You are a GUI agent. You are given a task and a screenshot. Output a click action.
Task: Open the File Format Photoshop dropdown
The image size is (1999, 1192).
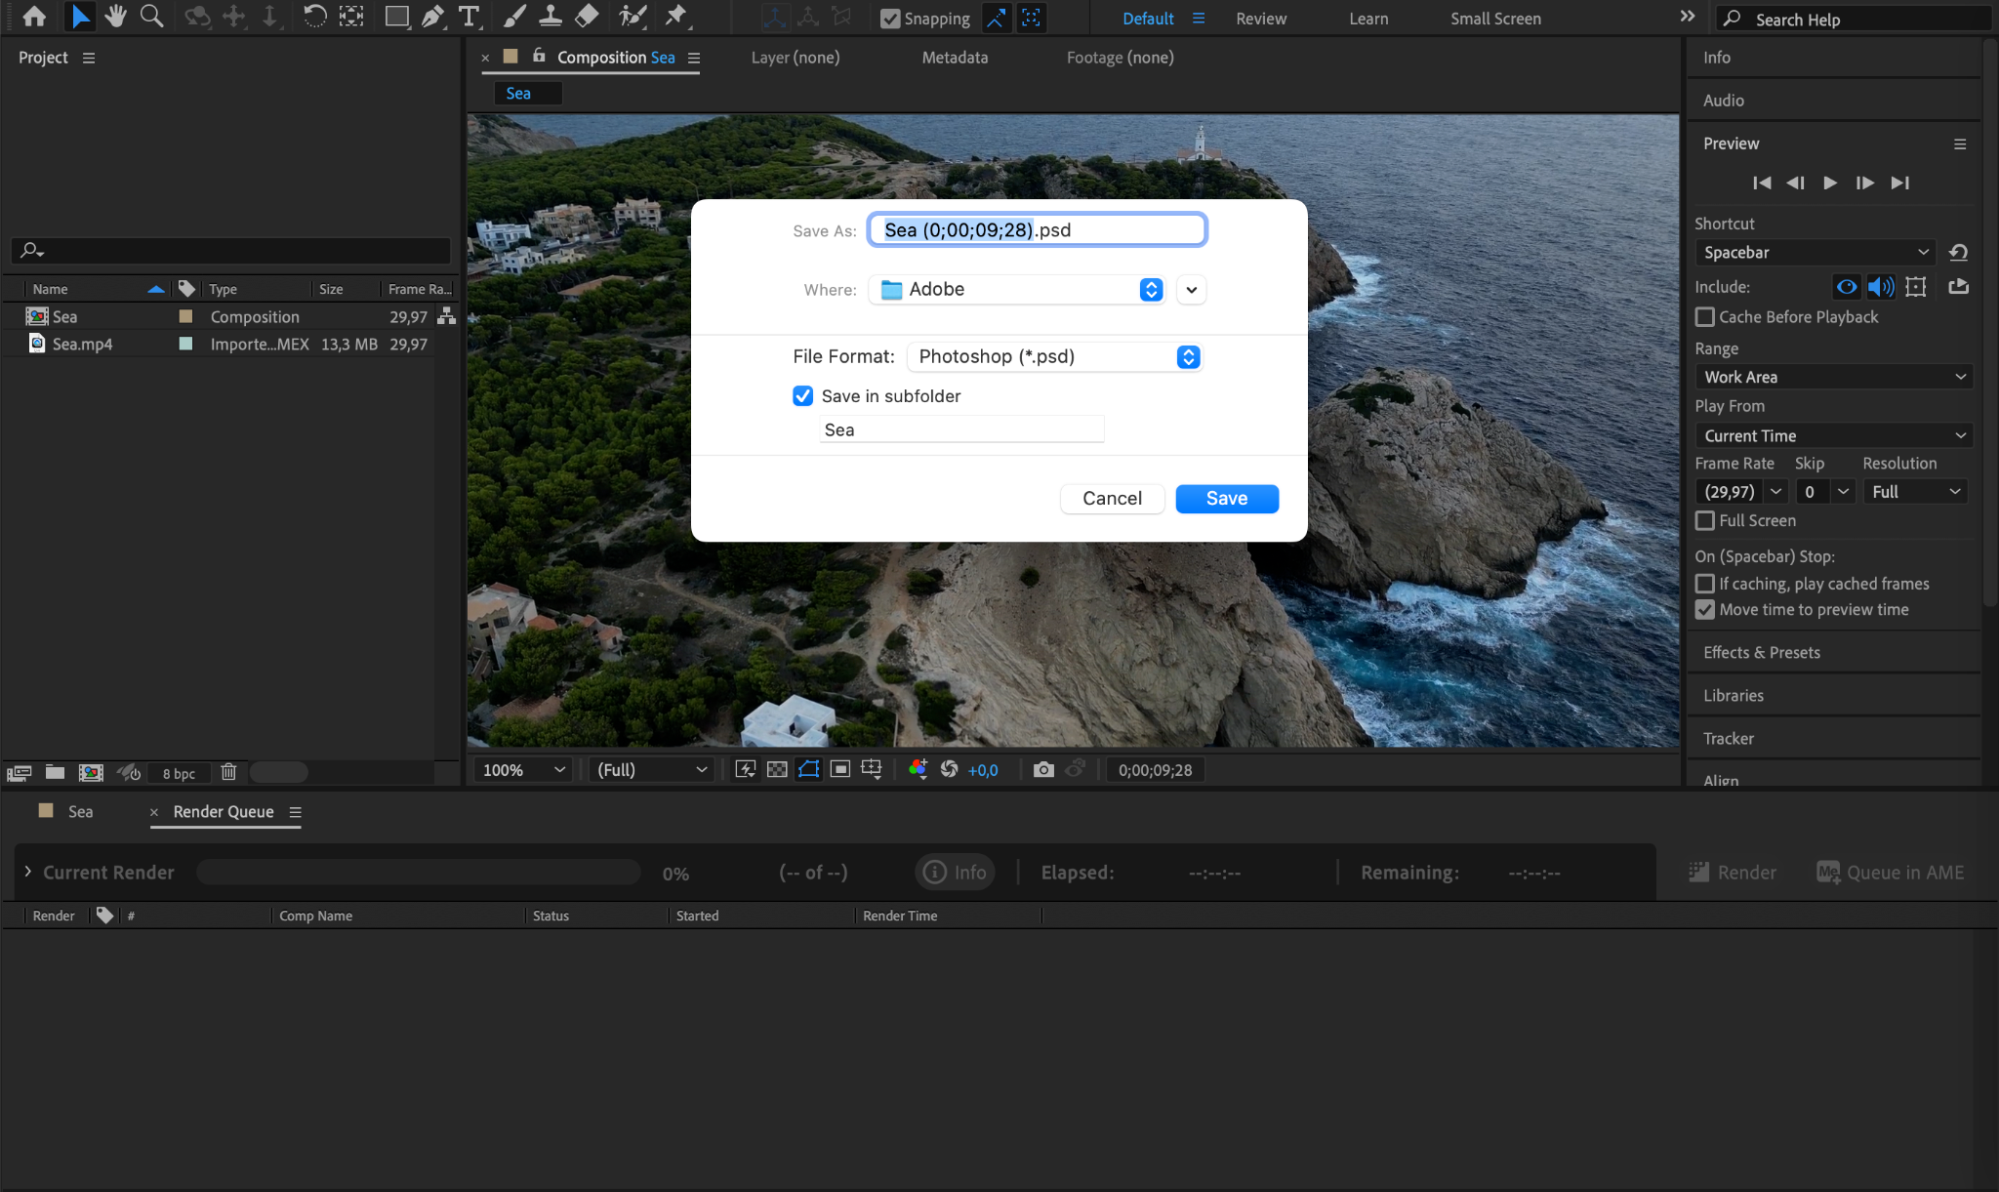(1054, 357)
